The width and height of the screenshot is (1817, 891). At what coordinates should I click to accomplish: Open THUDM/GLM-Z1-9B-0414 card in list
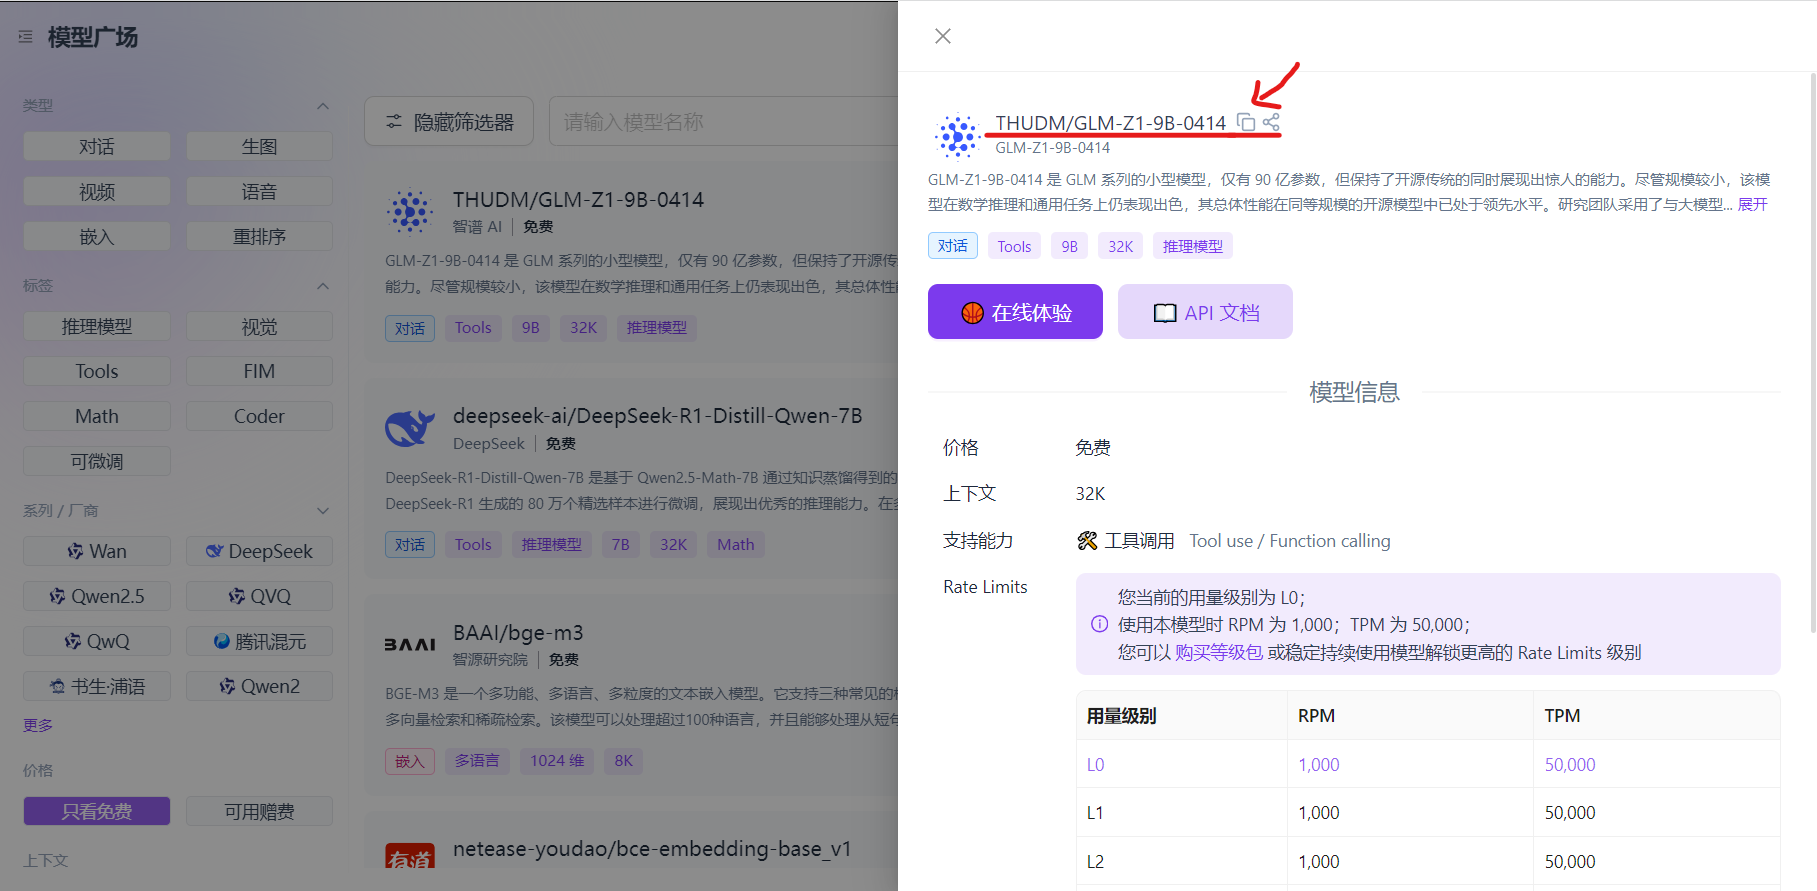(x=631, y=264)
